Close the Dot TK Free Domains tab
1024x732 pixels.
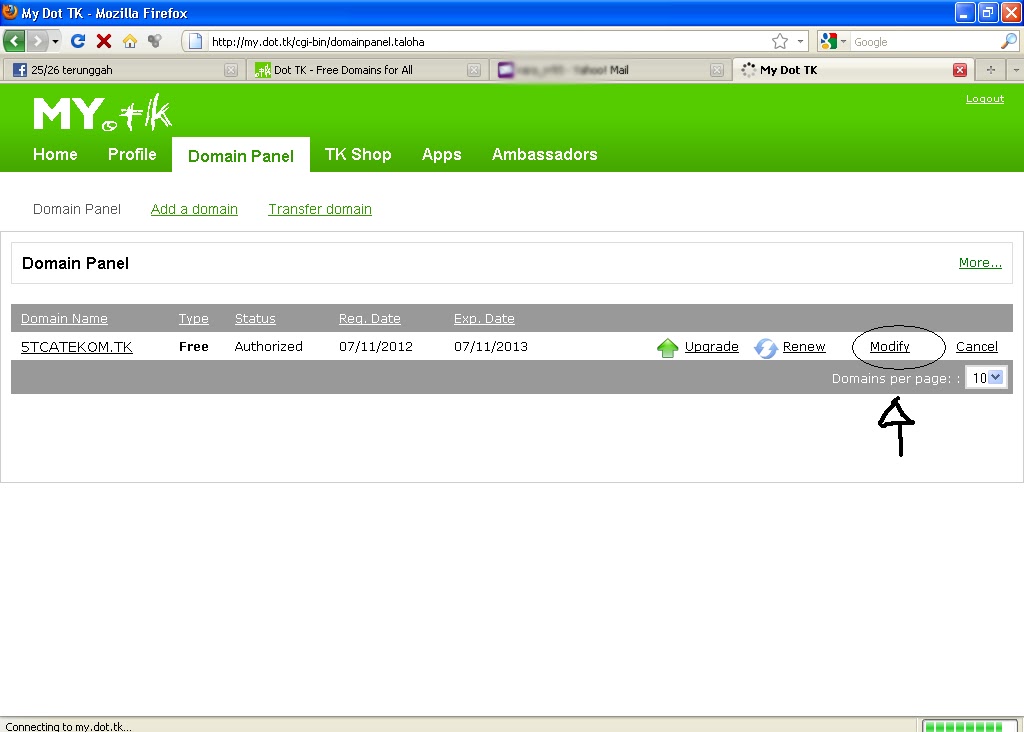[474, 70]
